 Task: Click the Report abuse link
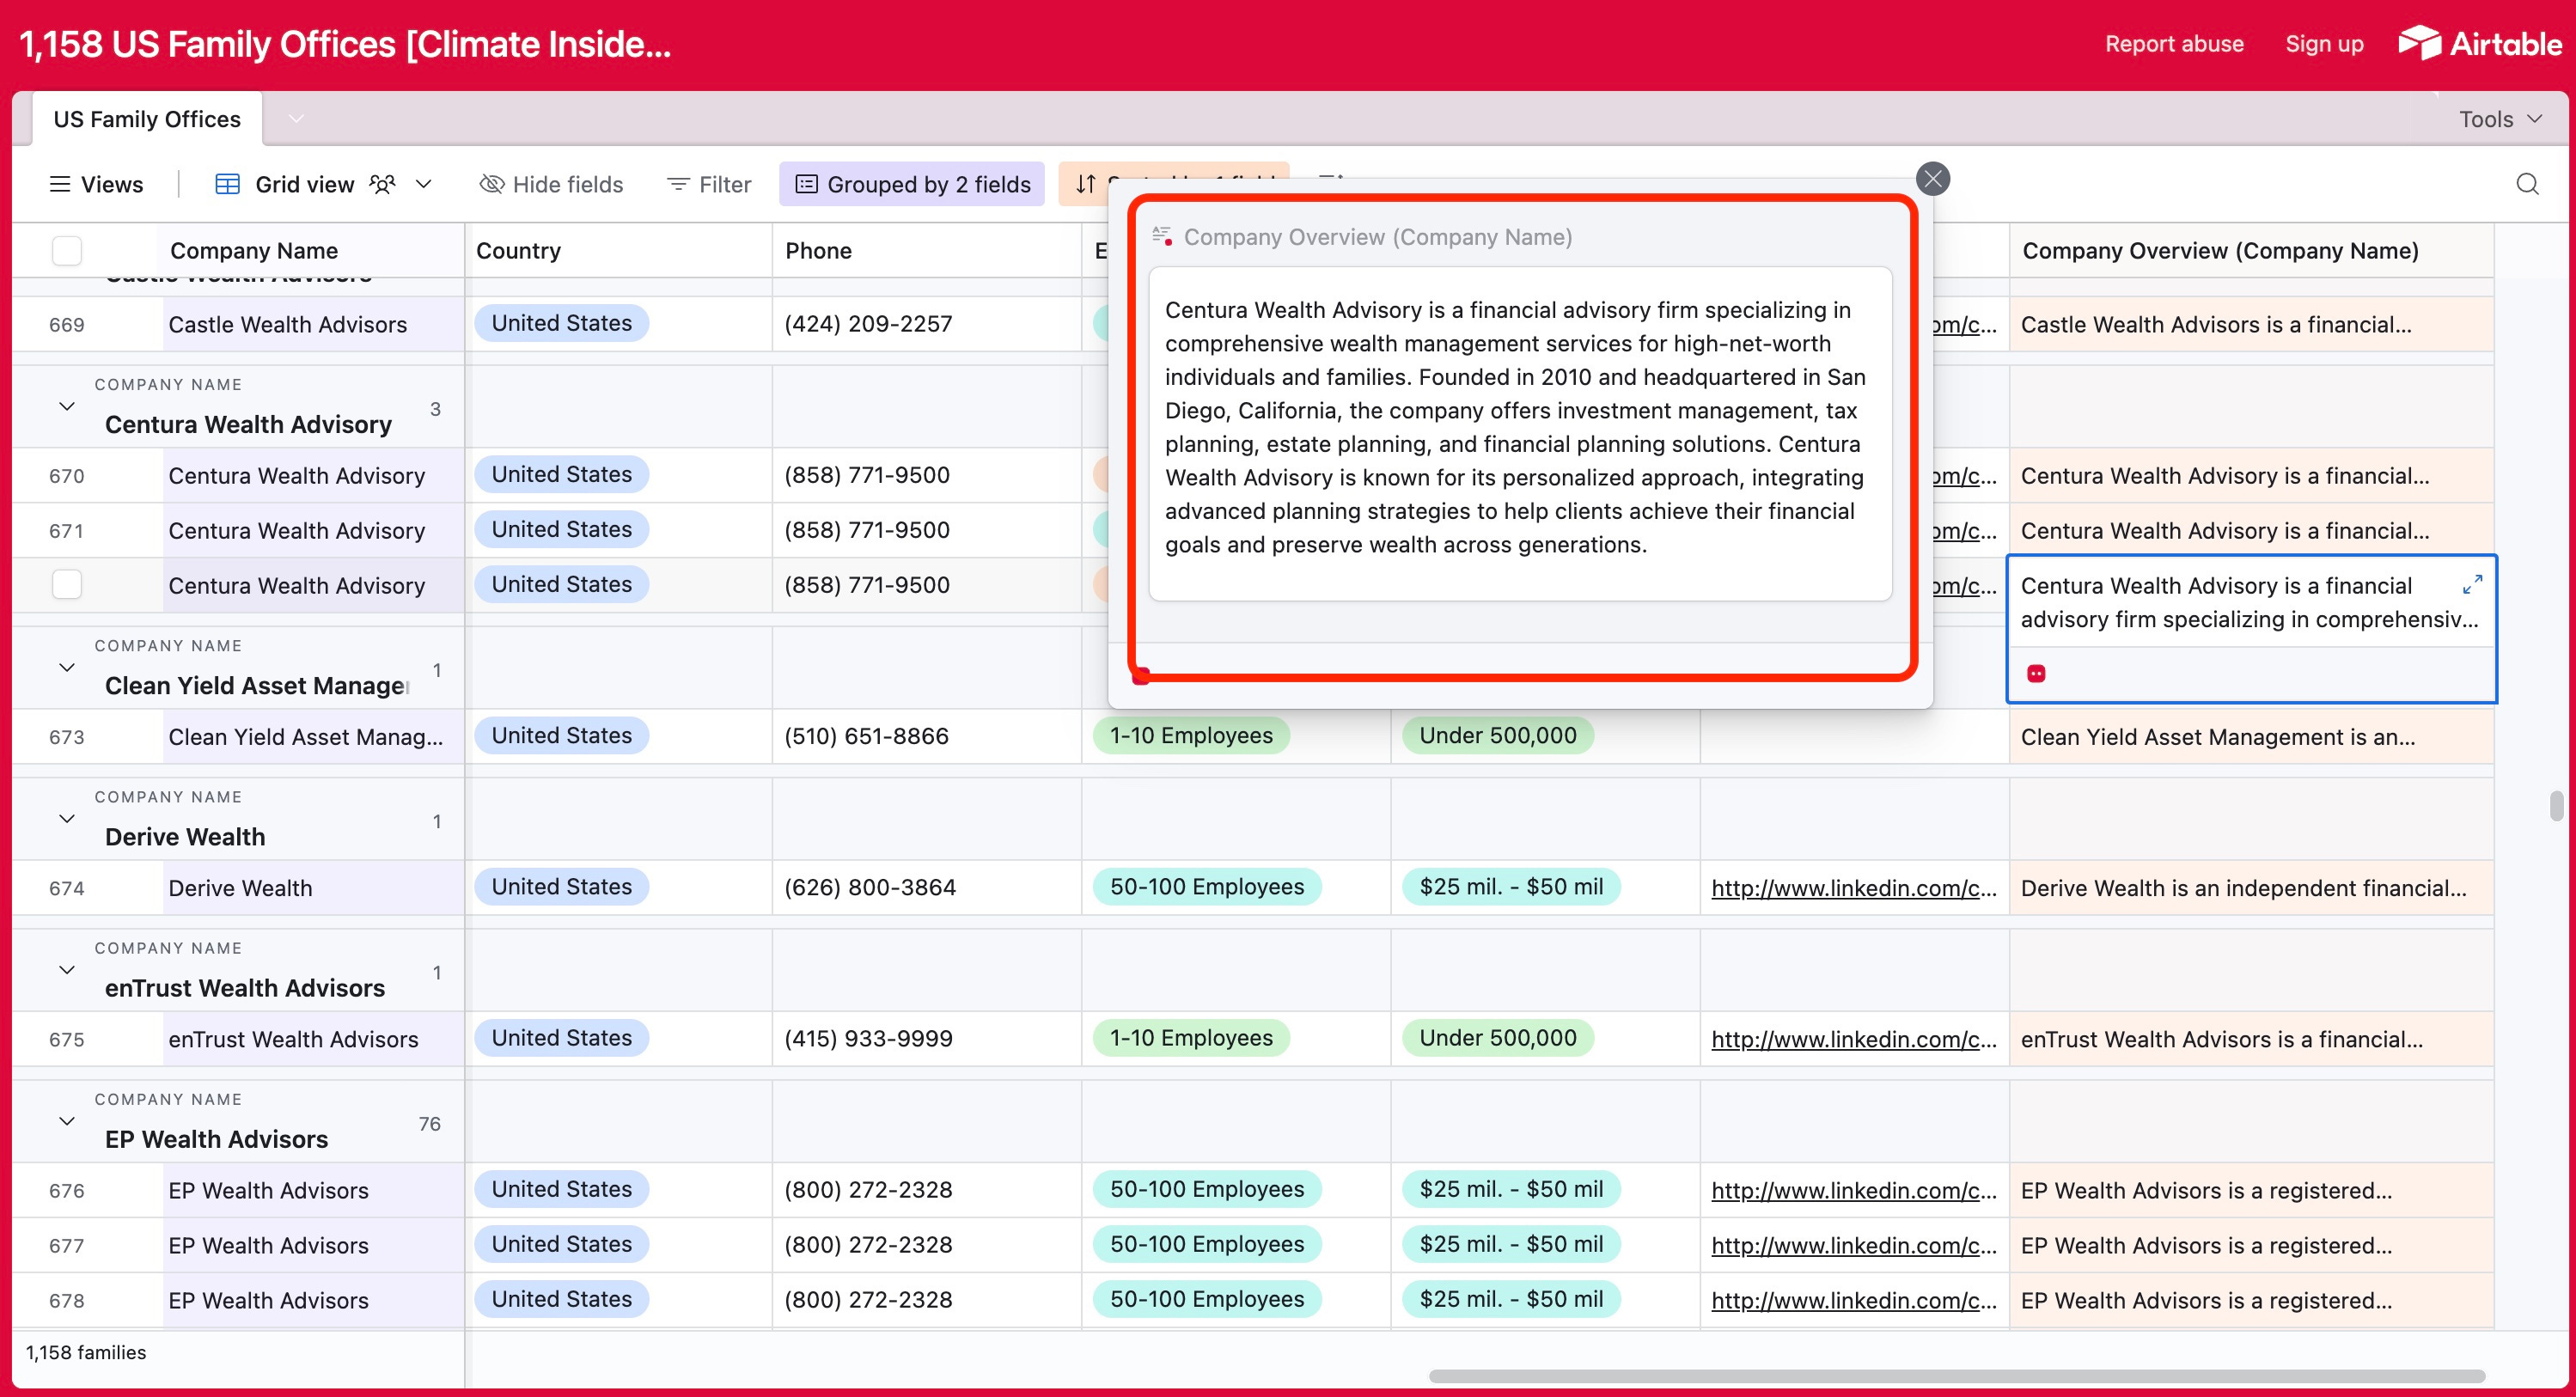(2173, 44)
